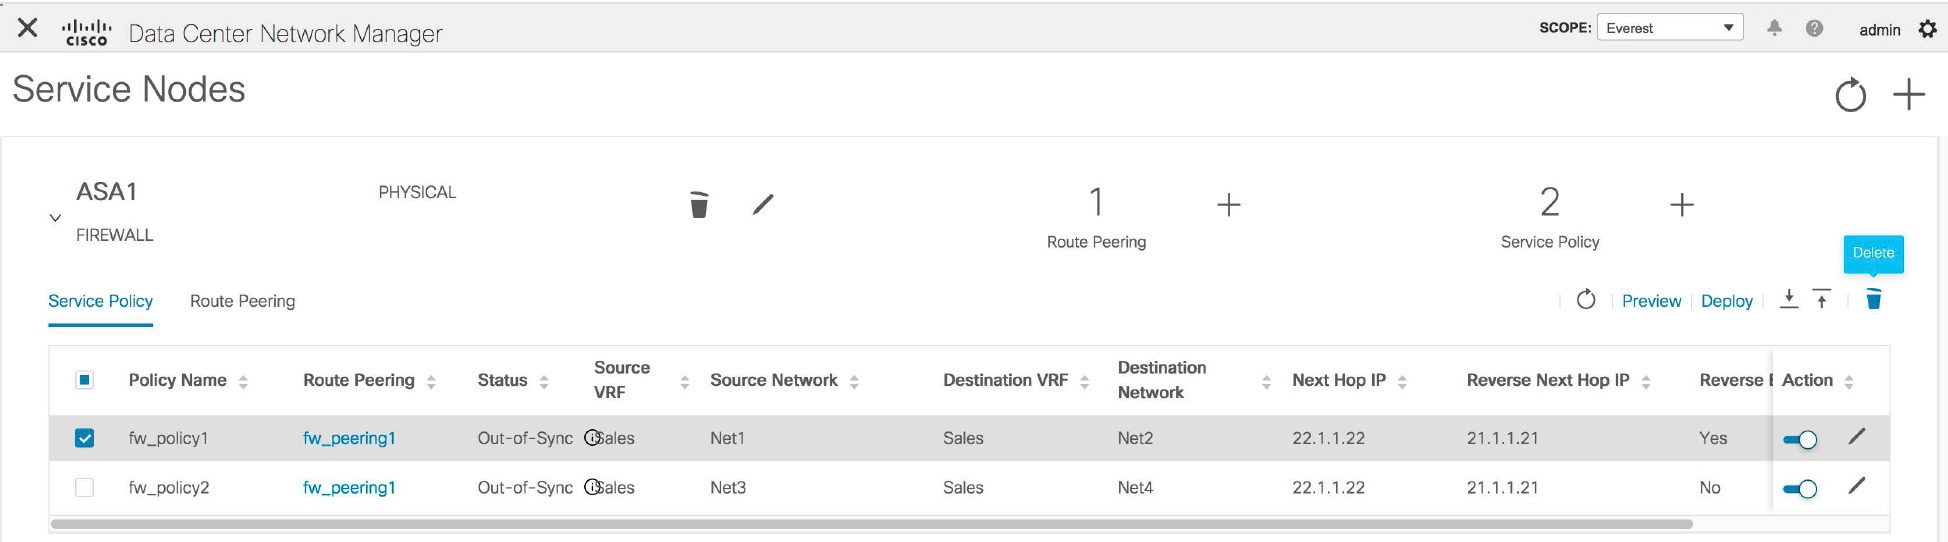Viewport: 1948px width, 542px height.
Task: Click the Cisco logo
Action: [86, 32]
